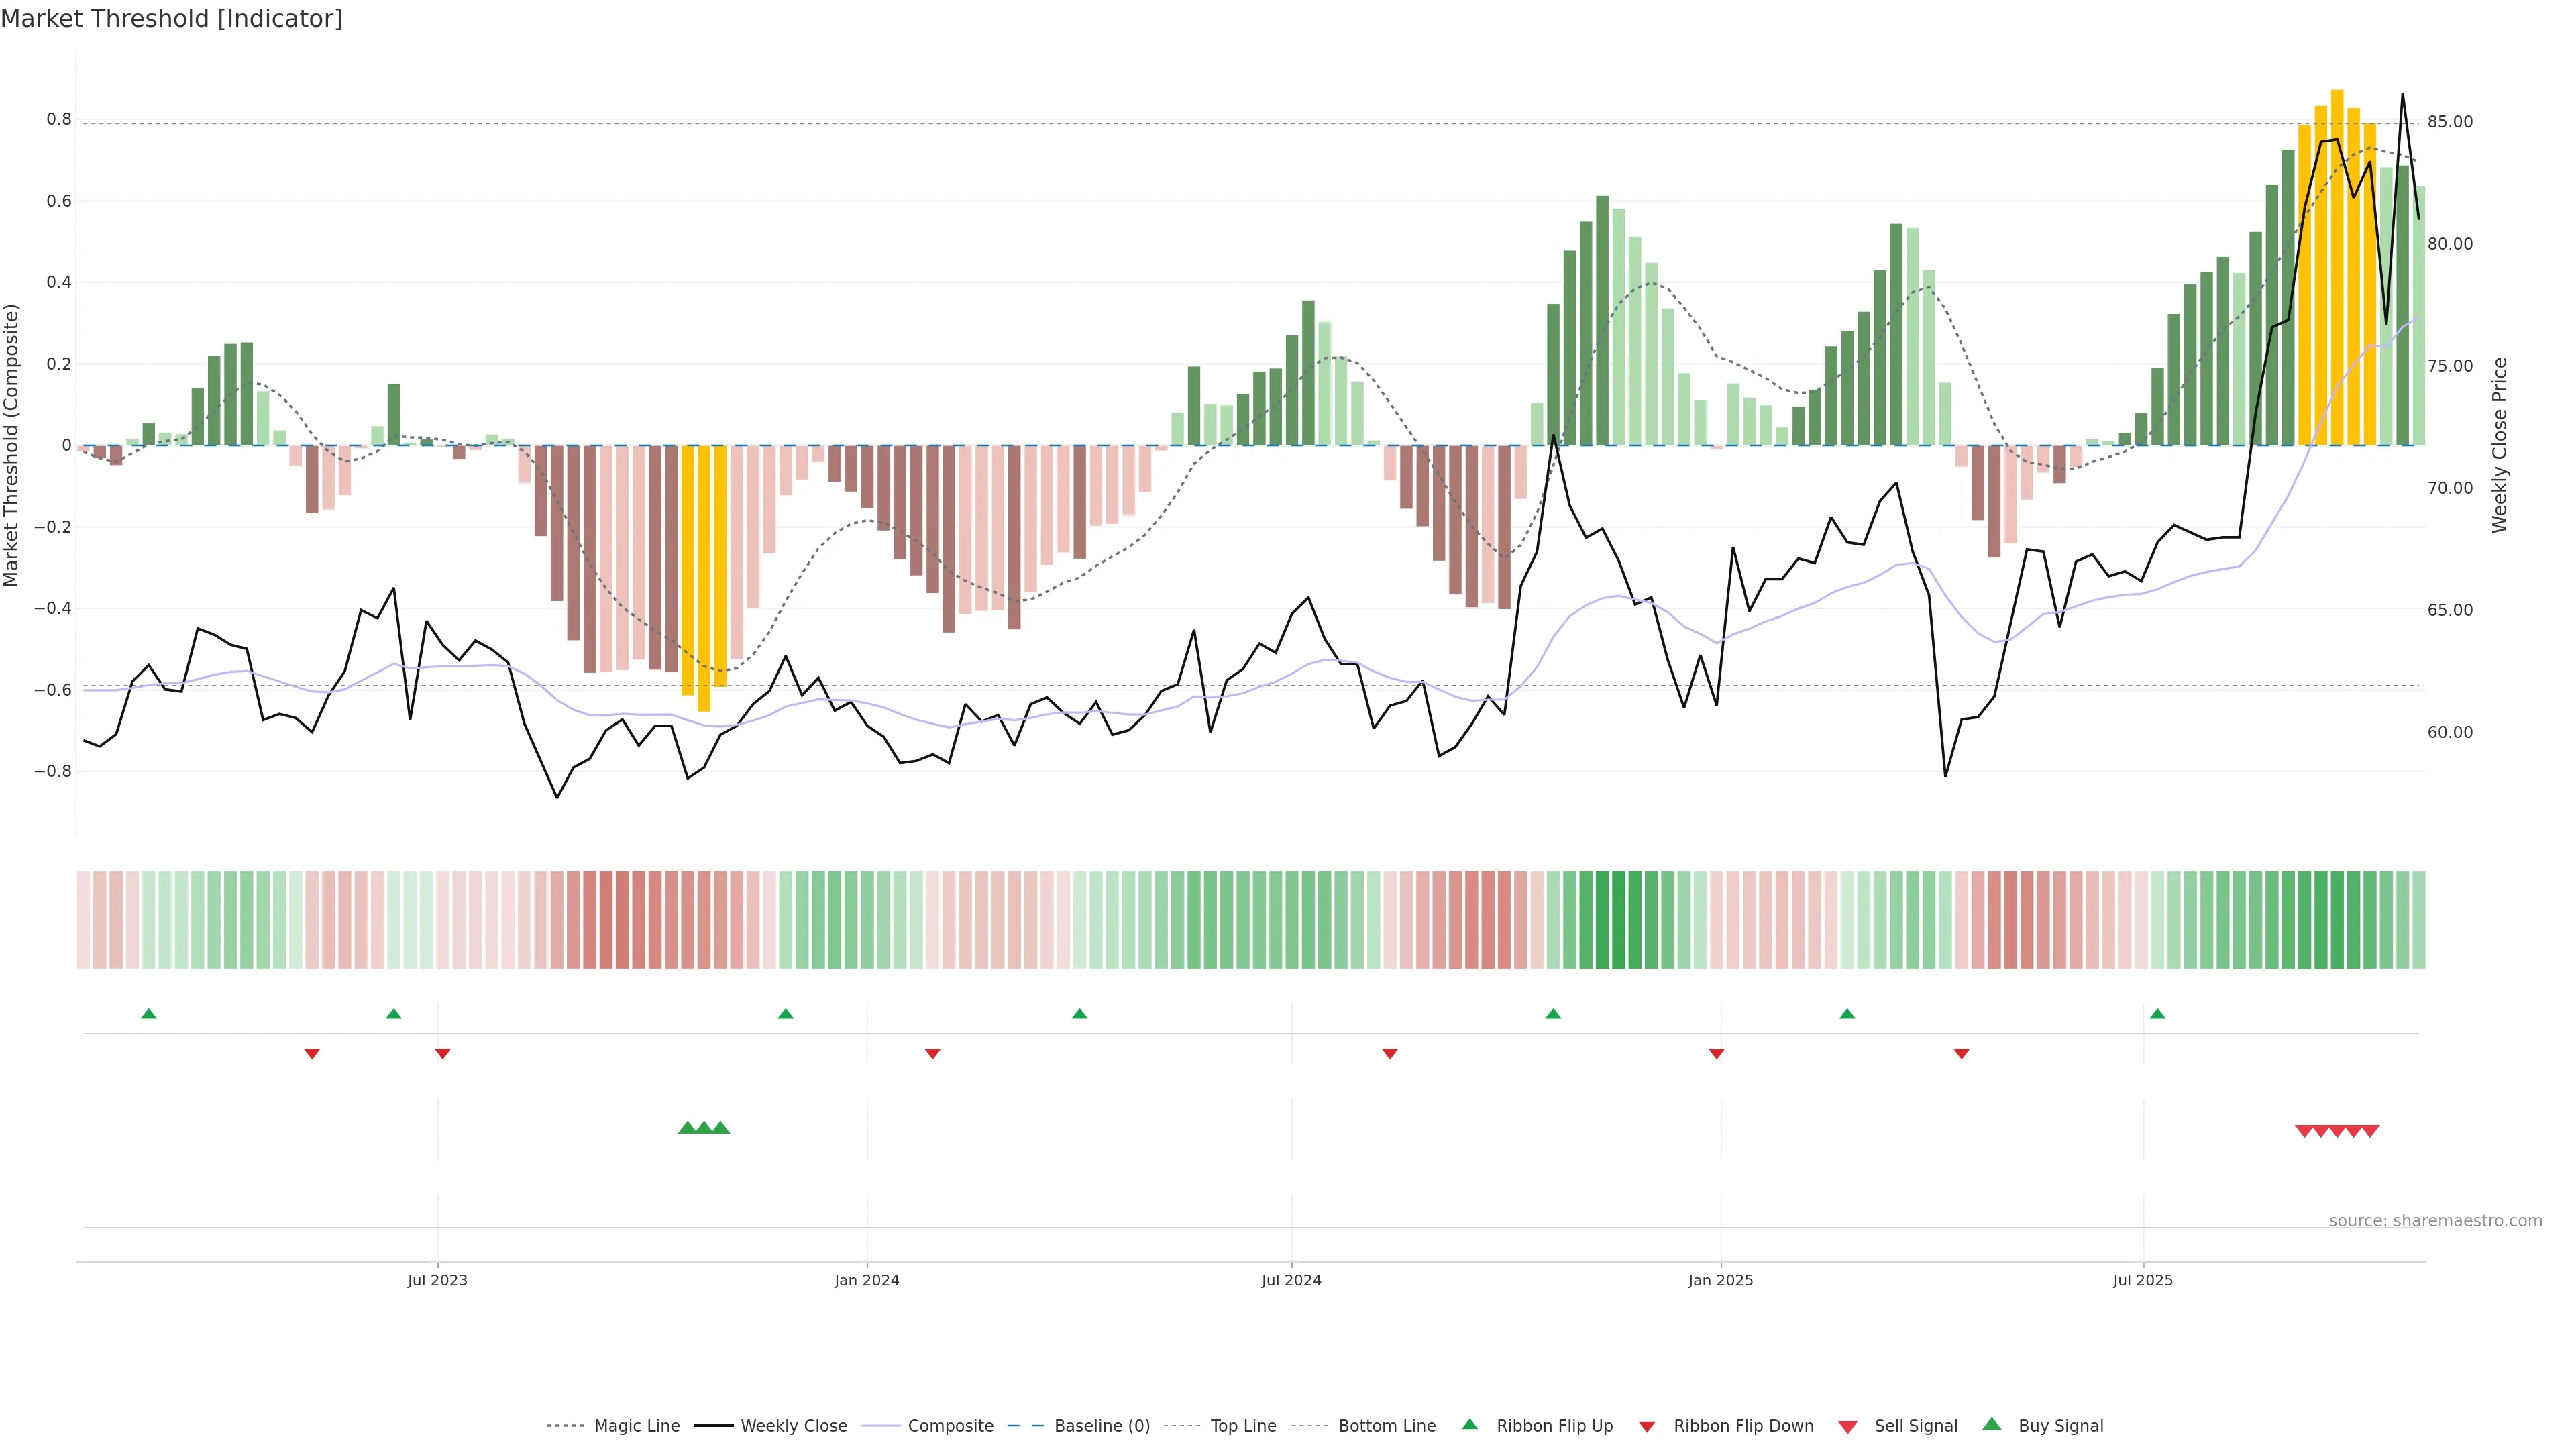Hide the Composite line via legend
2576x1449 pixels.
[x=950, y=1426]
